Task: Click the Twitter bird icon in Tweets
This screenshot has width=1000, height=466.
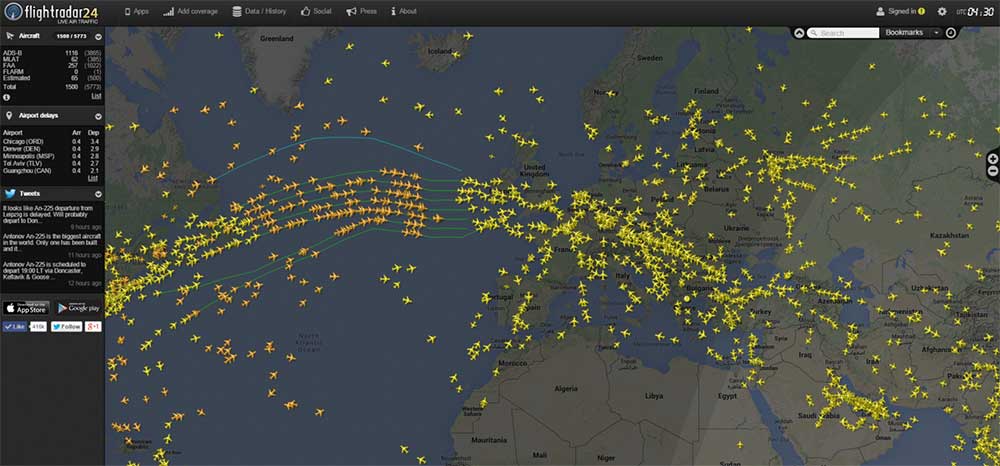Action: [10, 193]
